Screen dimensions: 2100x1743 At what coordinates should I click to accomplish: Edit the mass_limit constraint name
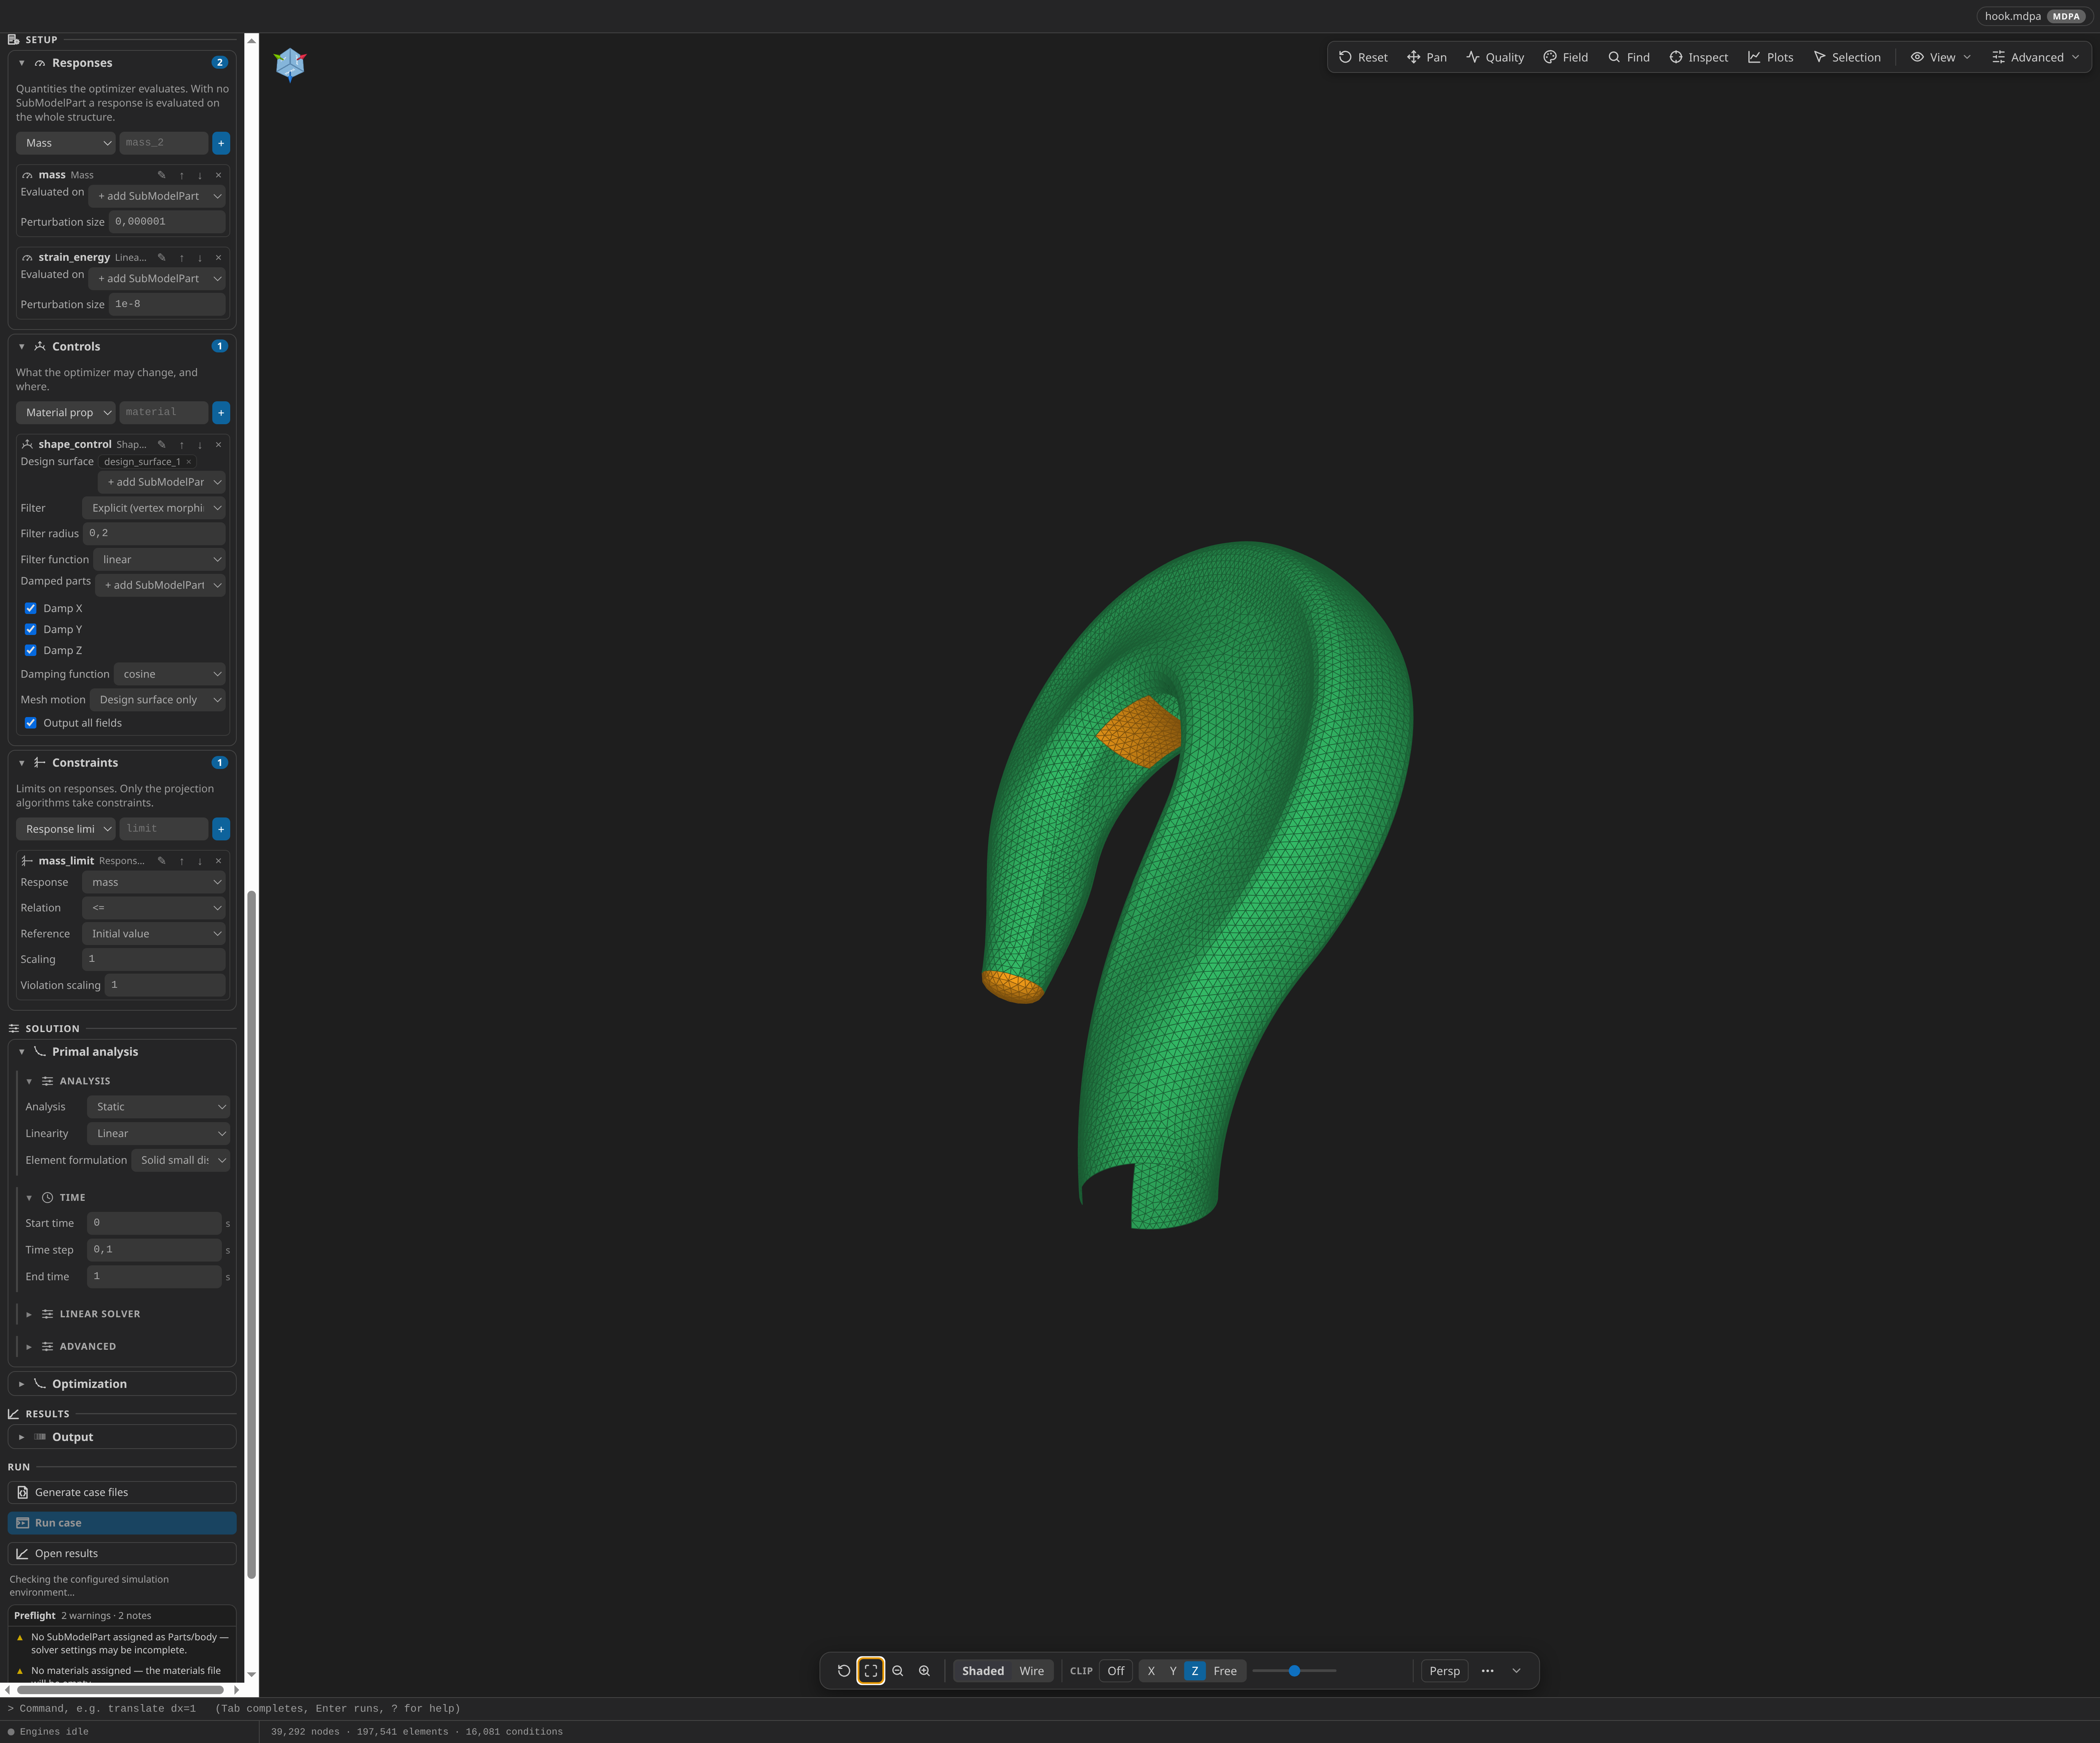coord(161,861)
